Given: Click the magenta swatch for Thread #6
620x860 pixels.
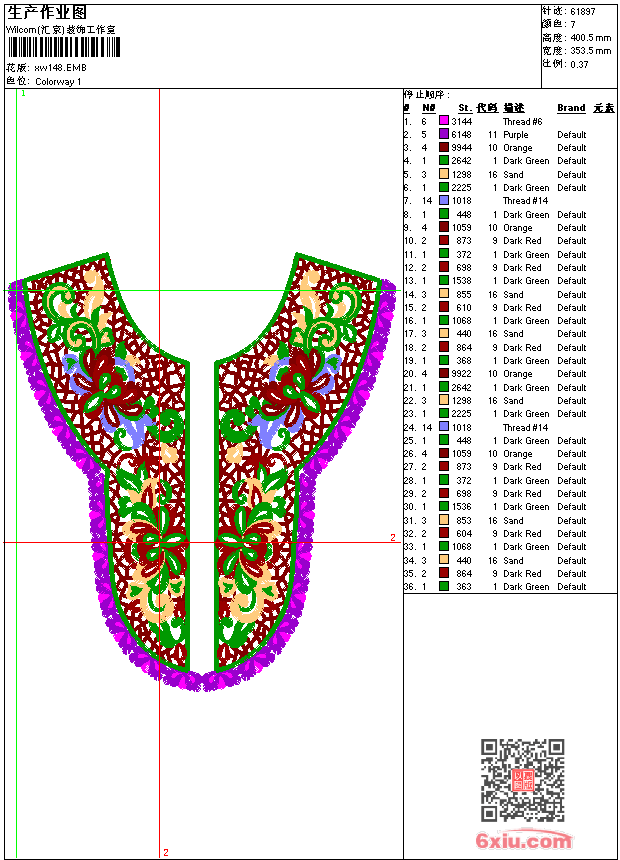Looking at the screenshot, I should pos(444,121).
